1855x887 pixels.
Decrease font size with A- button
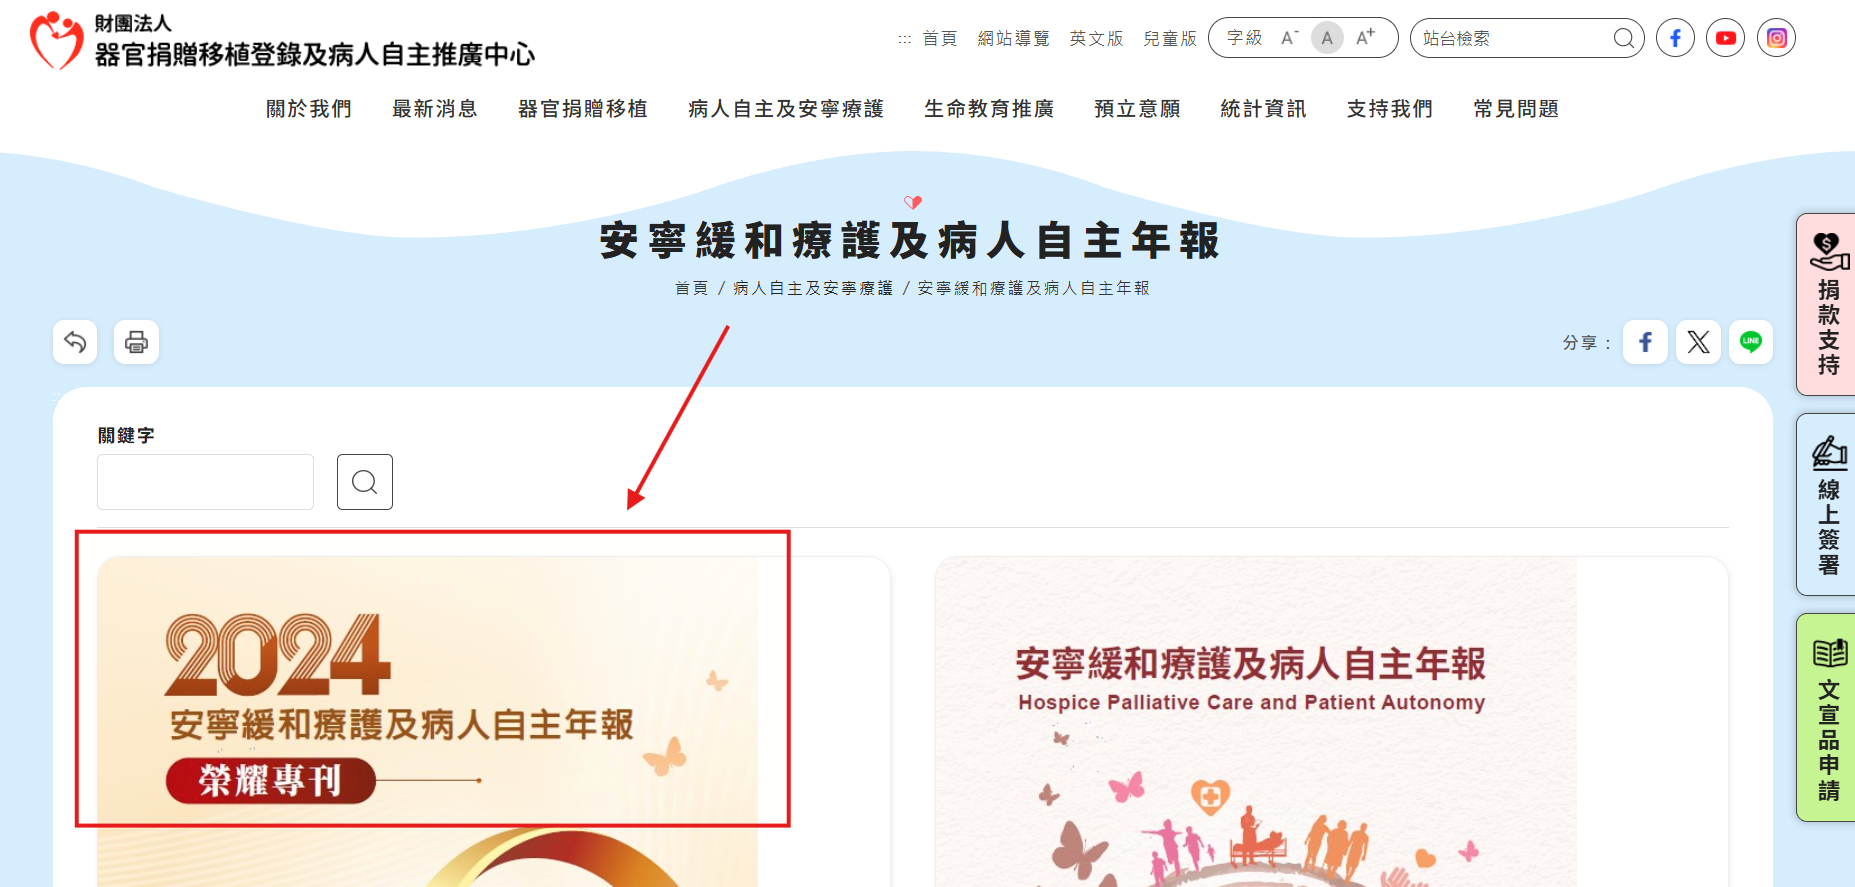pyautogui.click(x=1289, y=38)
